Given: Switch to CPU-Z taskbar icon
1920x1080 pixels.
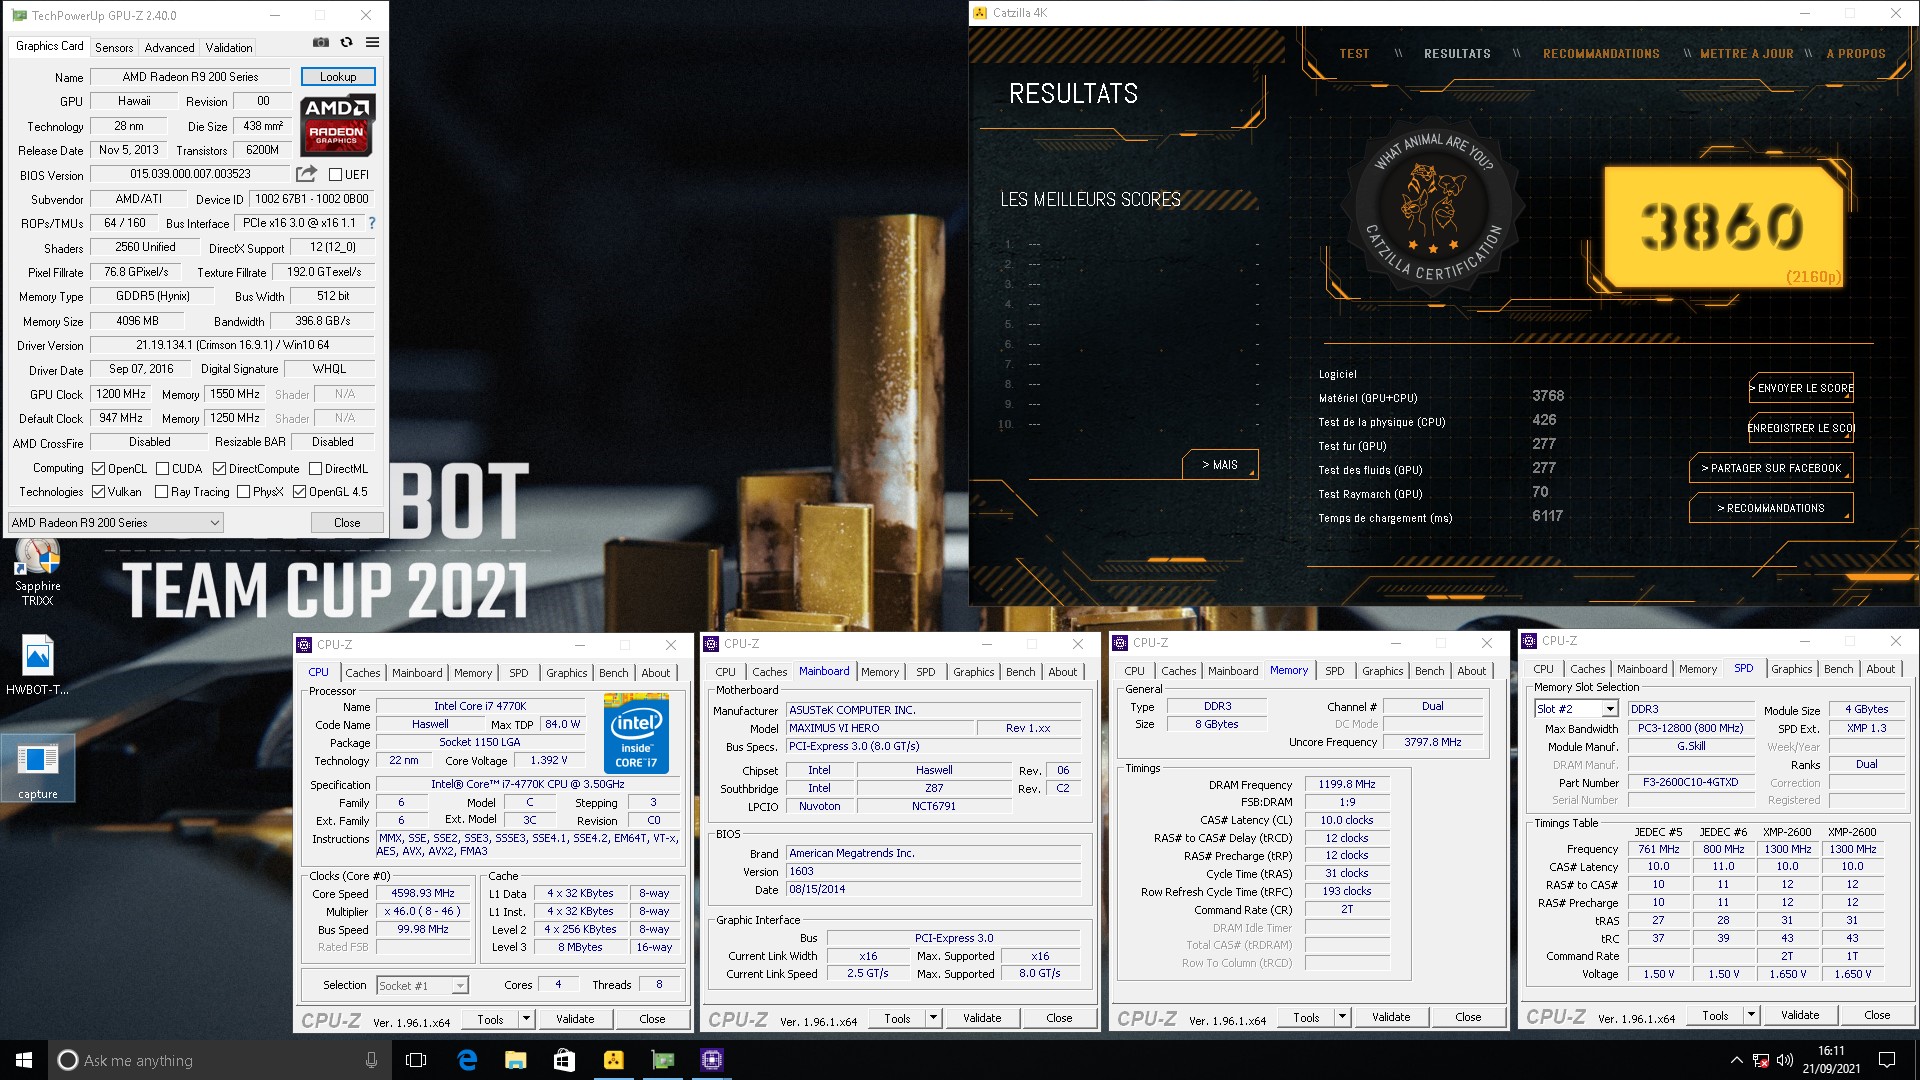Looking at the screenshot, I should (711, 1060).
